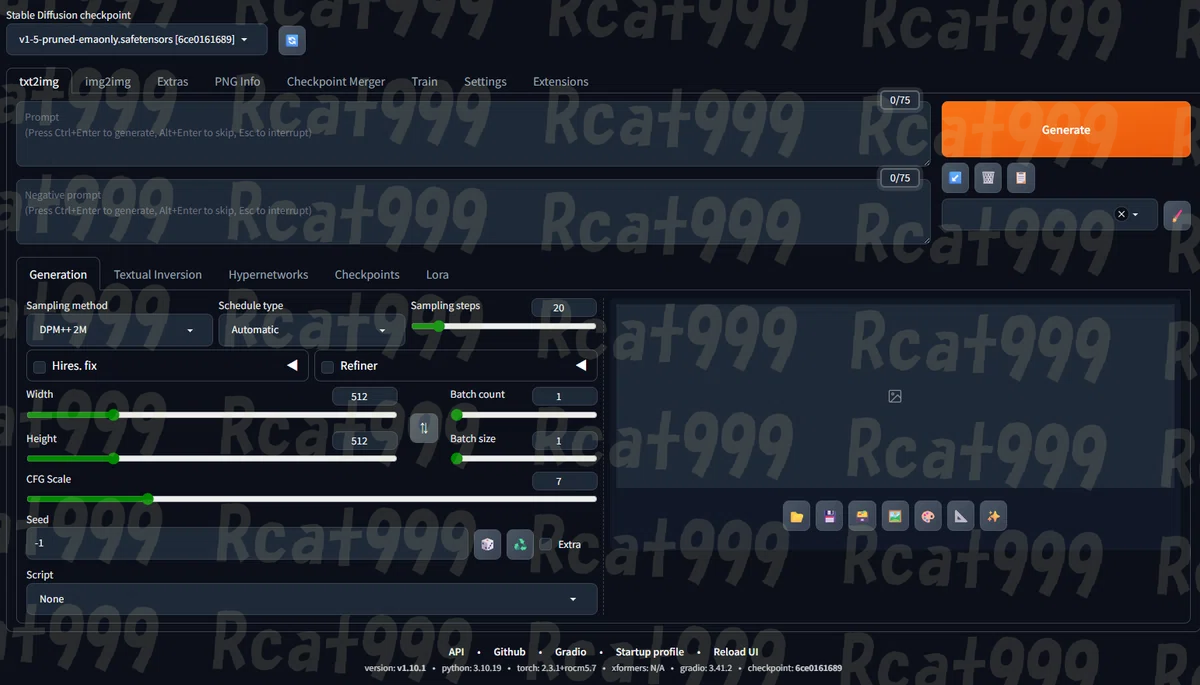The height and width of the screenshot is (685, 1200).
Task: Switch to the img2img tab
Action: coord(108,82)
